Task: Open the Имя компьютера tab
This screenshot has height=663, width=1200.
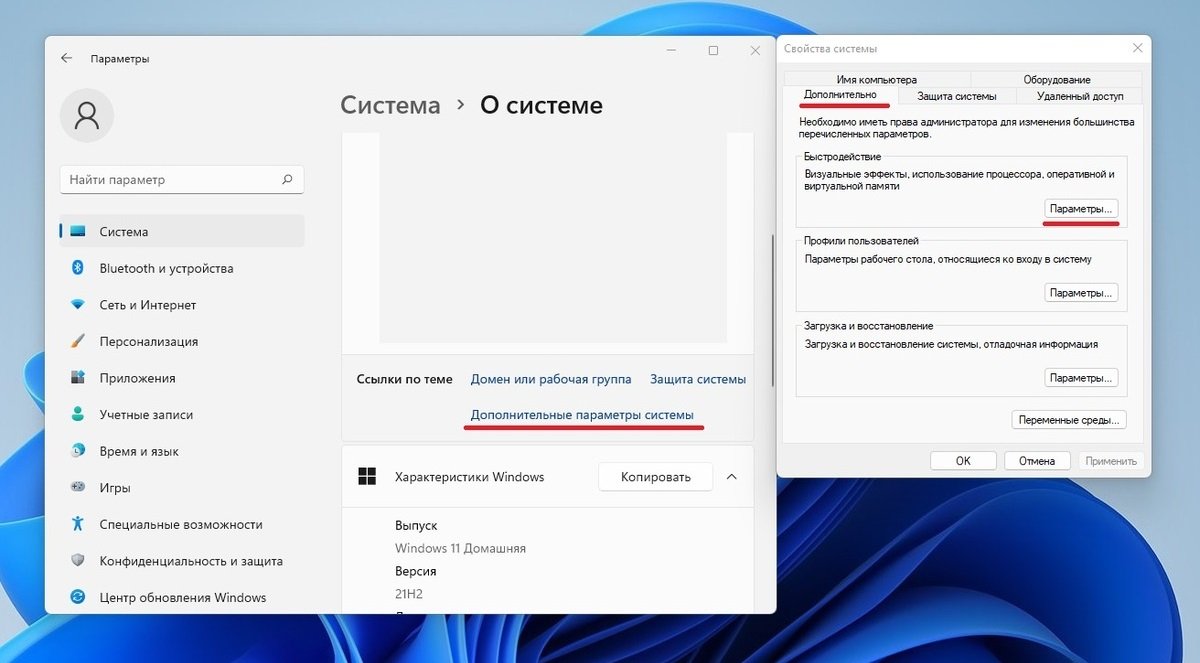Action: click(x=877, y=79)
